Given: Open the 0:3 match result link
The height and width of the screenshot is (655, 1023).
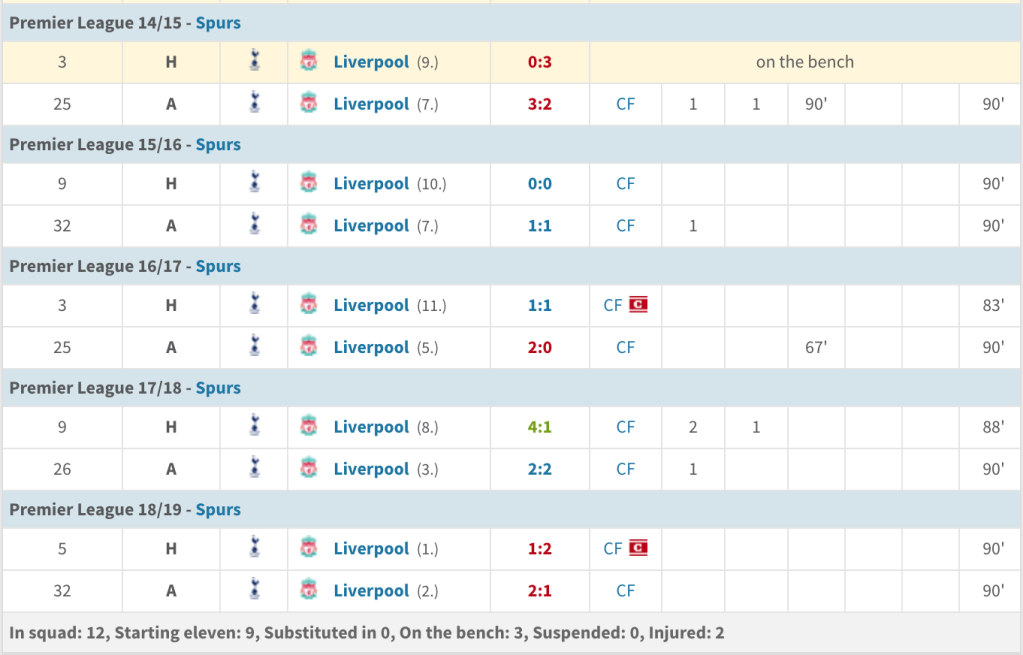Looking at the screenshot, I should pos(540,62).
